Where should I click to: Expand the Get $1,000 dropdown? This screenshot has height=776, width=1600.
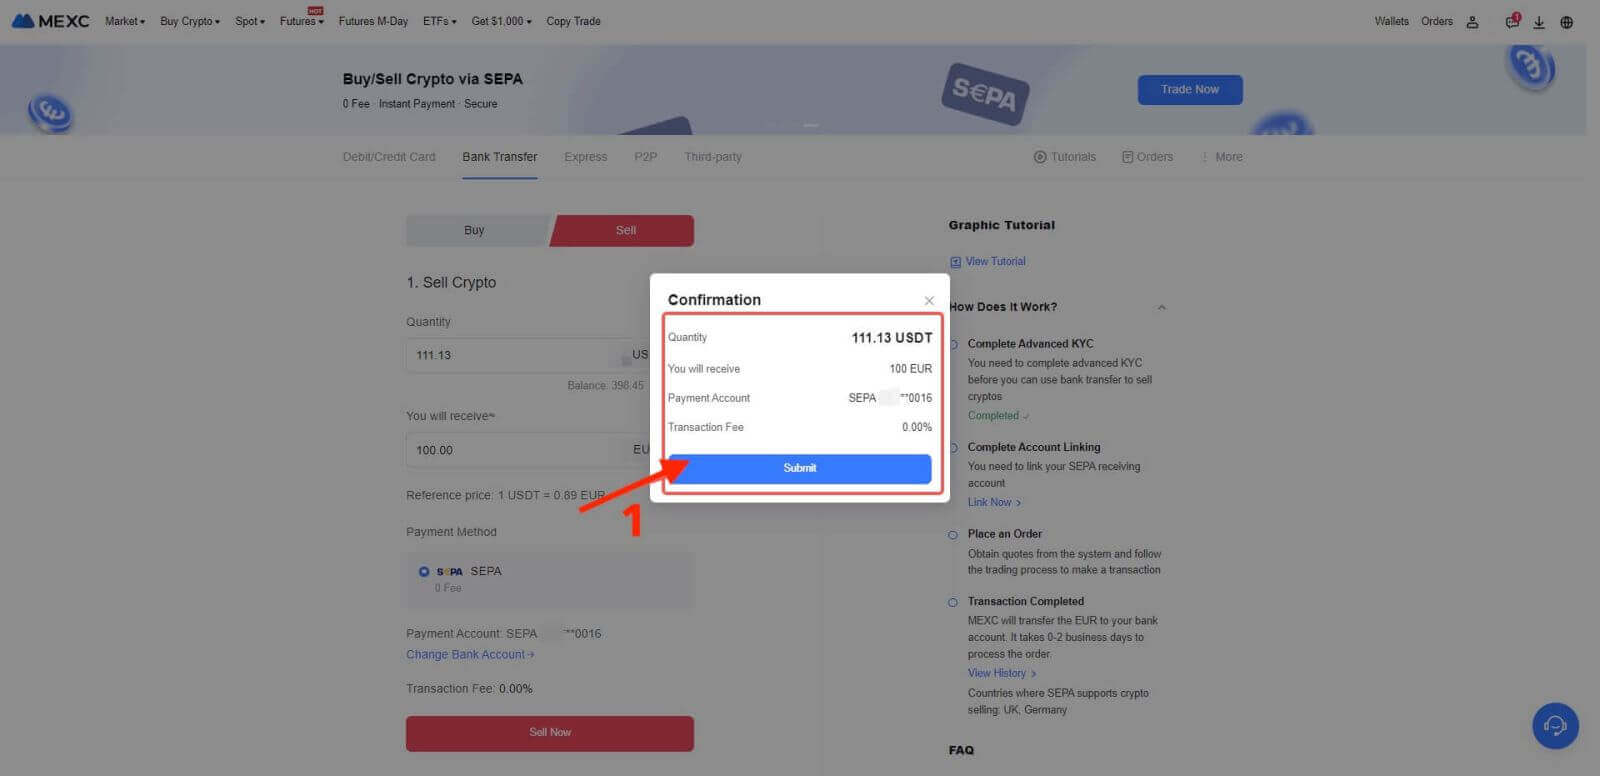(501, 21)
